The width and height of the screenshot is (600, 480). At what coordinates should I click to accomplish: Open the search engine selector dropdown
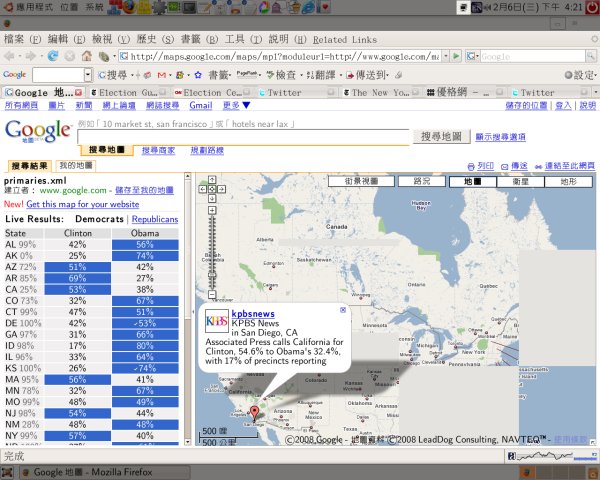point(473,56)
